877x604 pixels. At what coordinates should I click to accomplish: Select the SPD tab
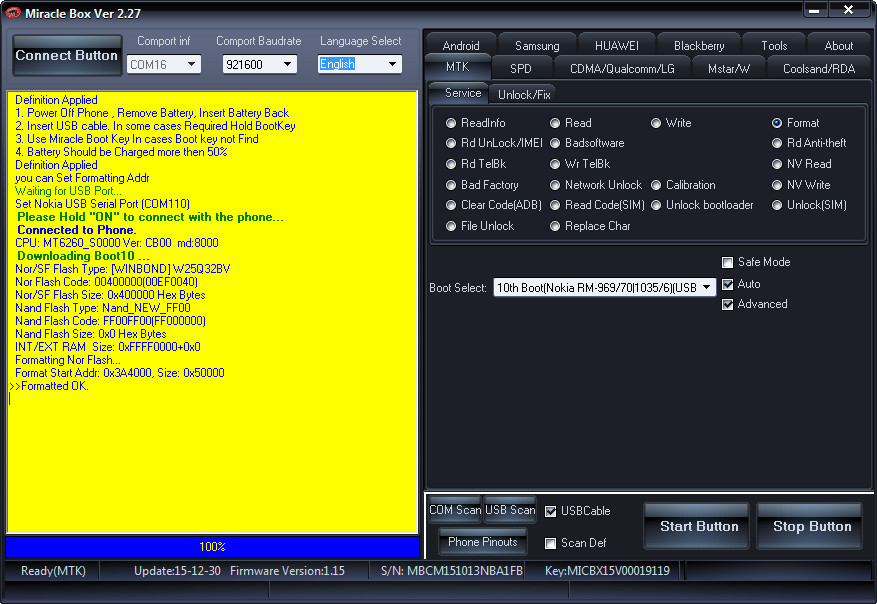pyautogui.click(x=521, y=69)
